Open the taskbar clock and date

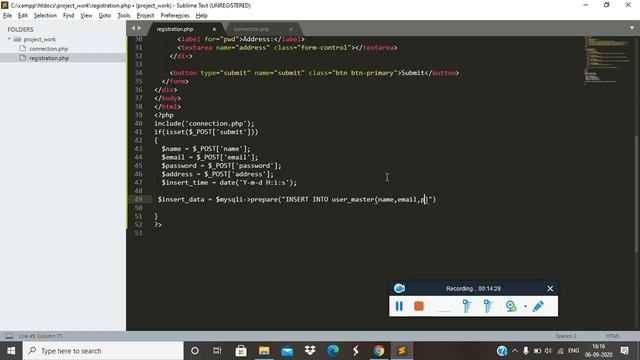coord(598,351)
